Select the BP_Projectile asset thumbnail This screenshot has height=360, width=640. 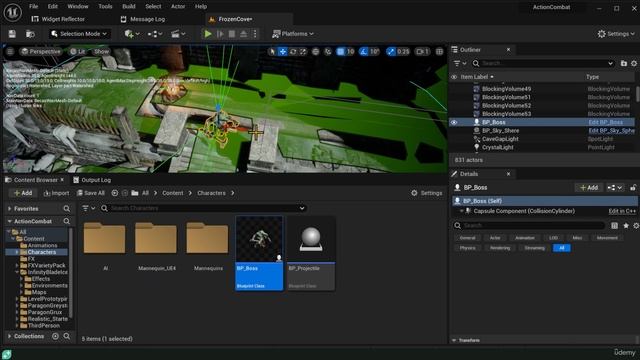(x=311, y=253)
